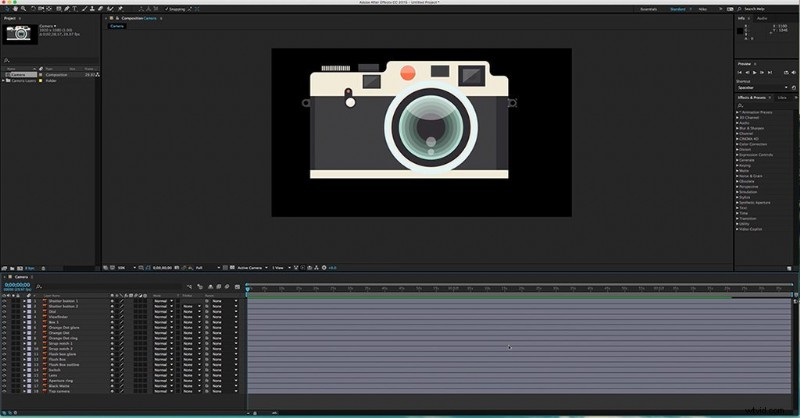This screenshot has height=418, width=800.
Task: Open the timeline Graph Editor
Action: tap(237, 287)
